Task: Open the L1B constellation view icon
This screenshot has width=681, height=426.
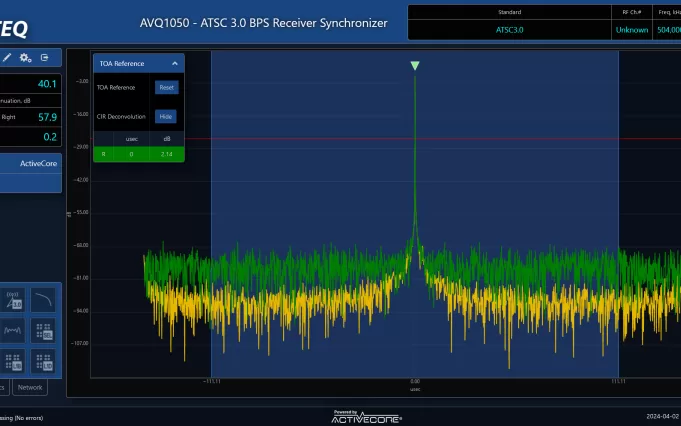Action: [12, 361]
